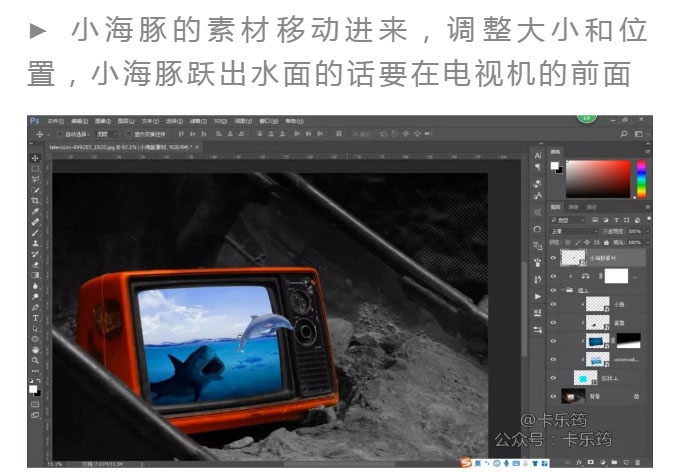Open the Character panel icon

pyautogui.click(x=538, y=155)
